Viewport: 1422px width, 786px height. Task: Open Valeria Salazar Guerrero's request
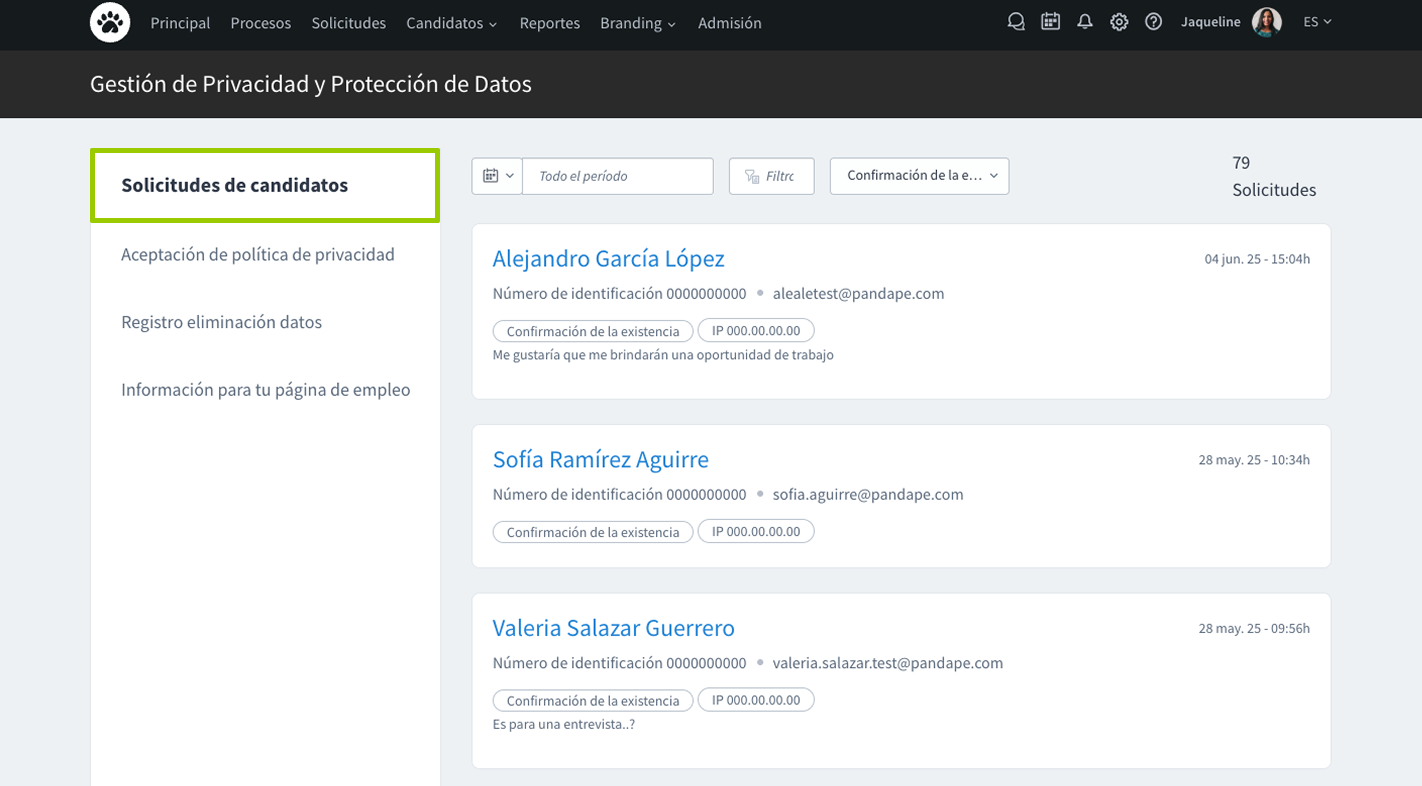613,628
